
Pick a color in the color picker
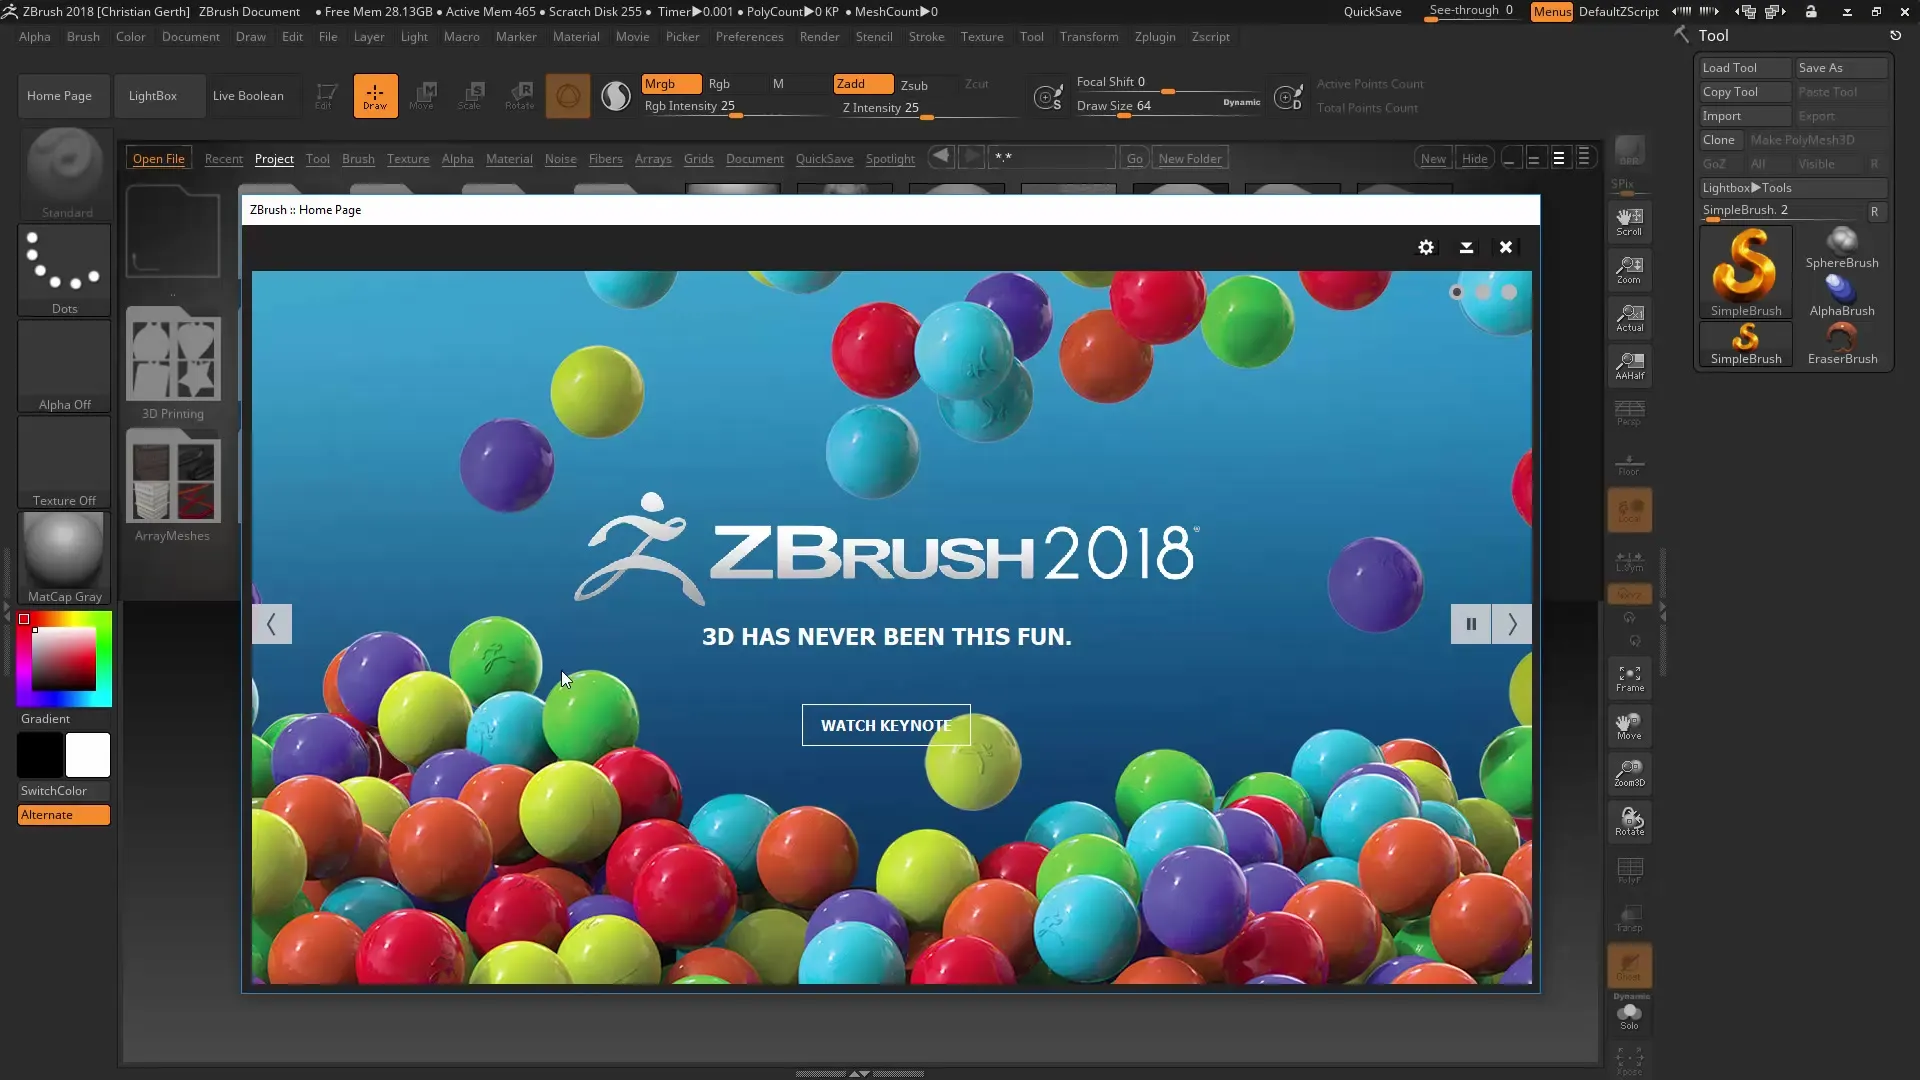pyautogui.click(x=64, y=659)
